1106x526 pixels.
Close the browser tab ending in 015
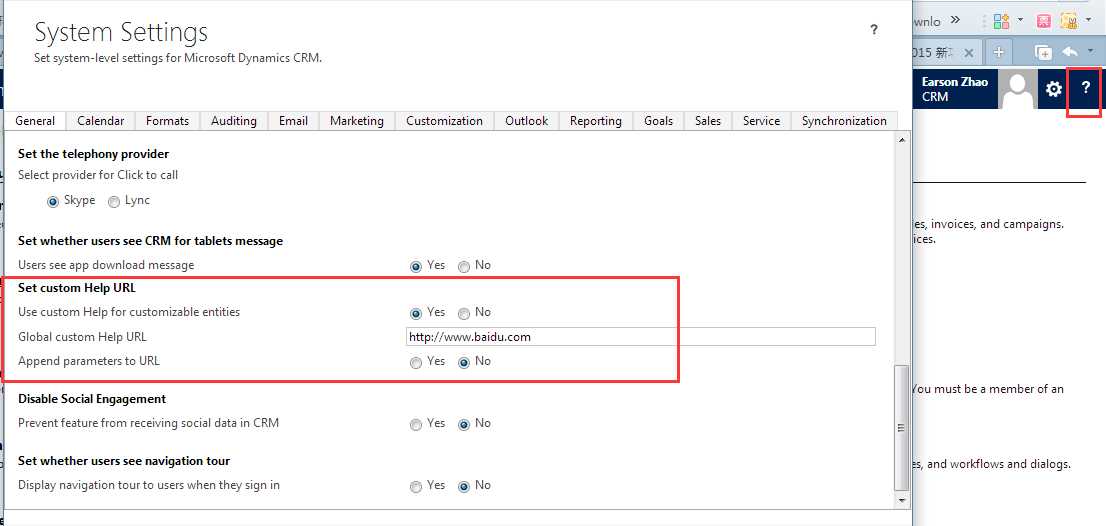[968, 53]
